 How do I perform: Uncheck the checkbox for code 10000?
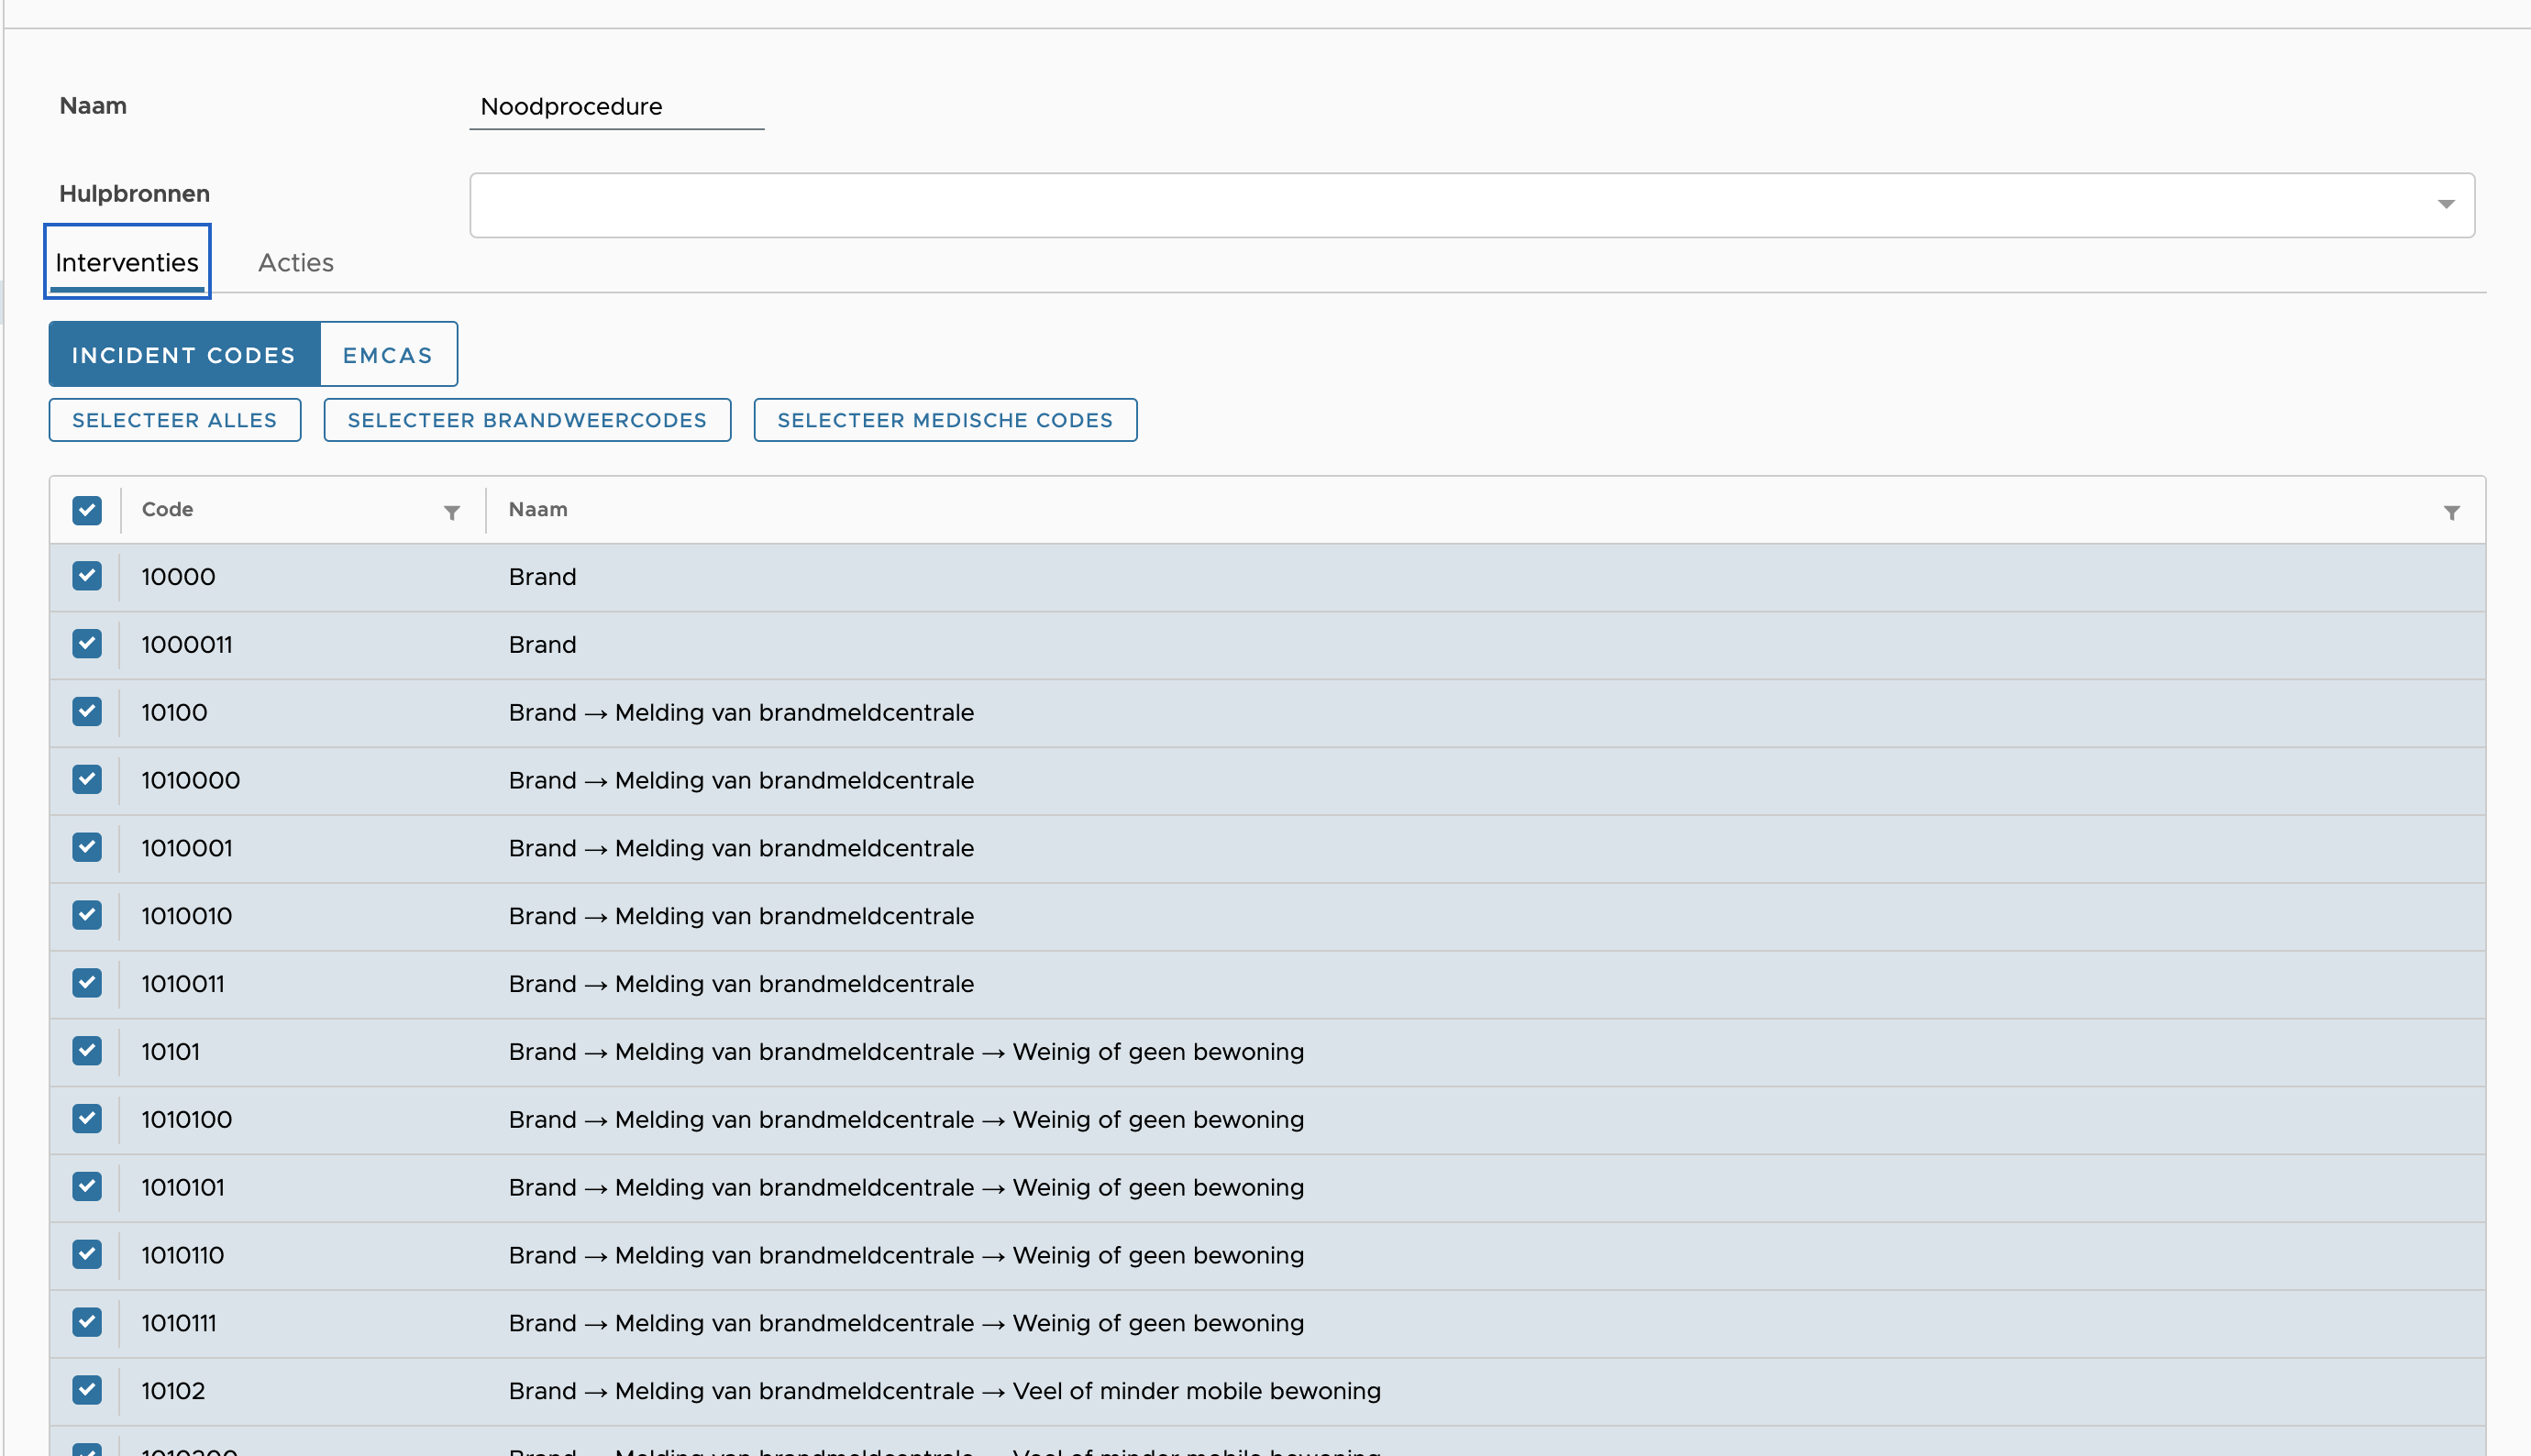pyautogui.click(x=87, y=576)
